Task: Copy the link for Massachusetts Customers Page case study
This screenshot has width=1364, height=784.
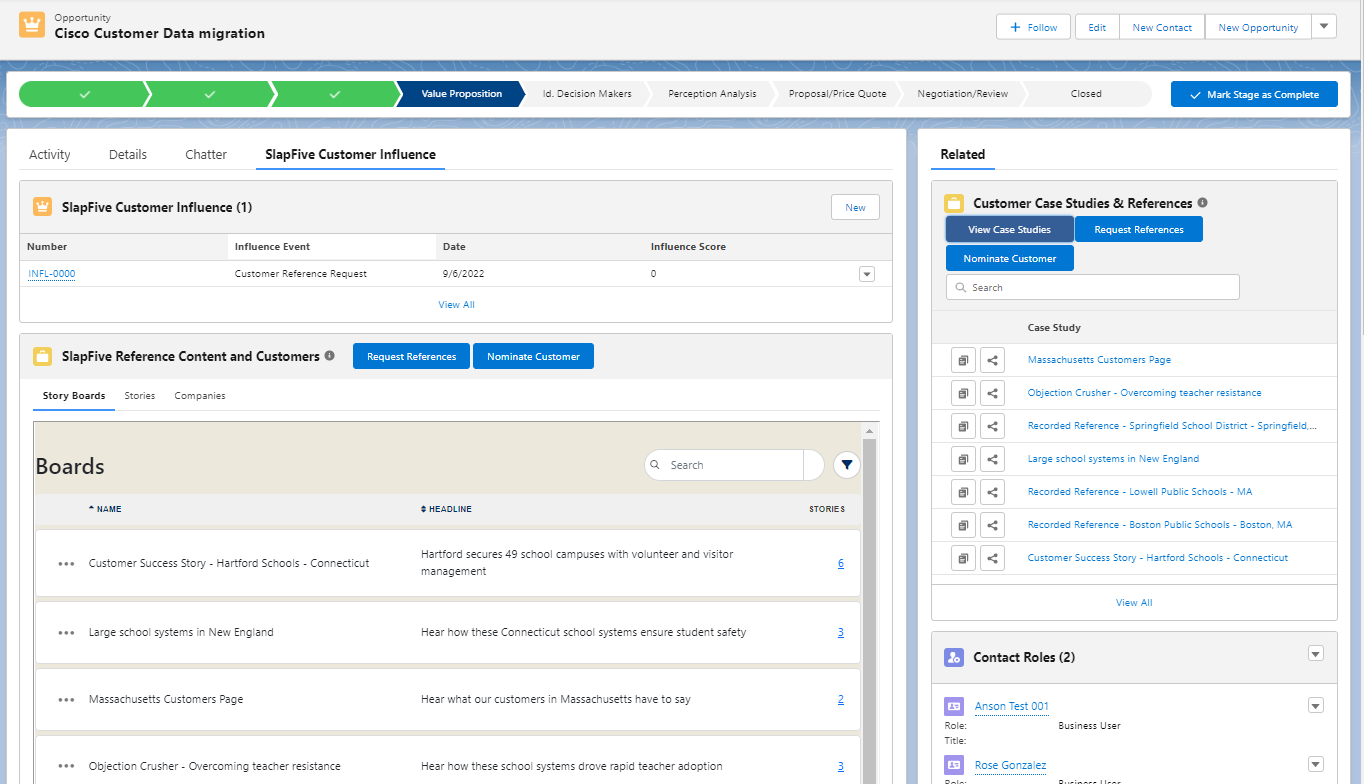Action: pos(963,359)
